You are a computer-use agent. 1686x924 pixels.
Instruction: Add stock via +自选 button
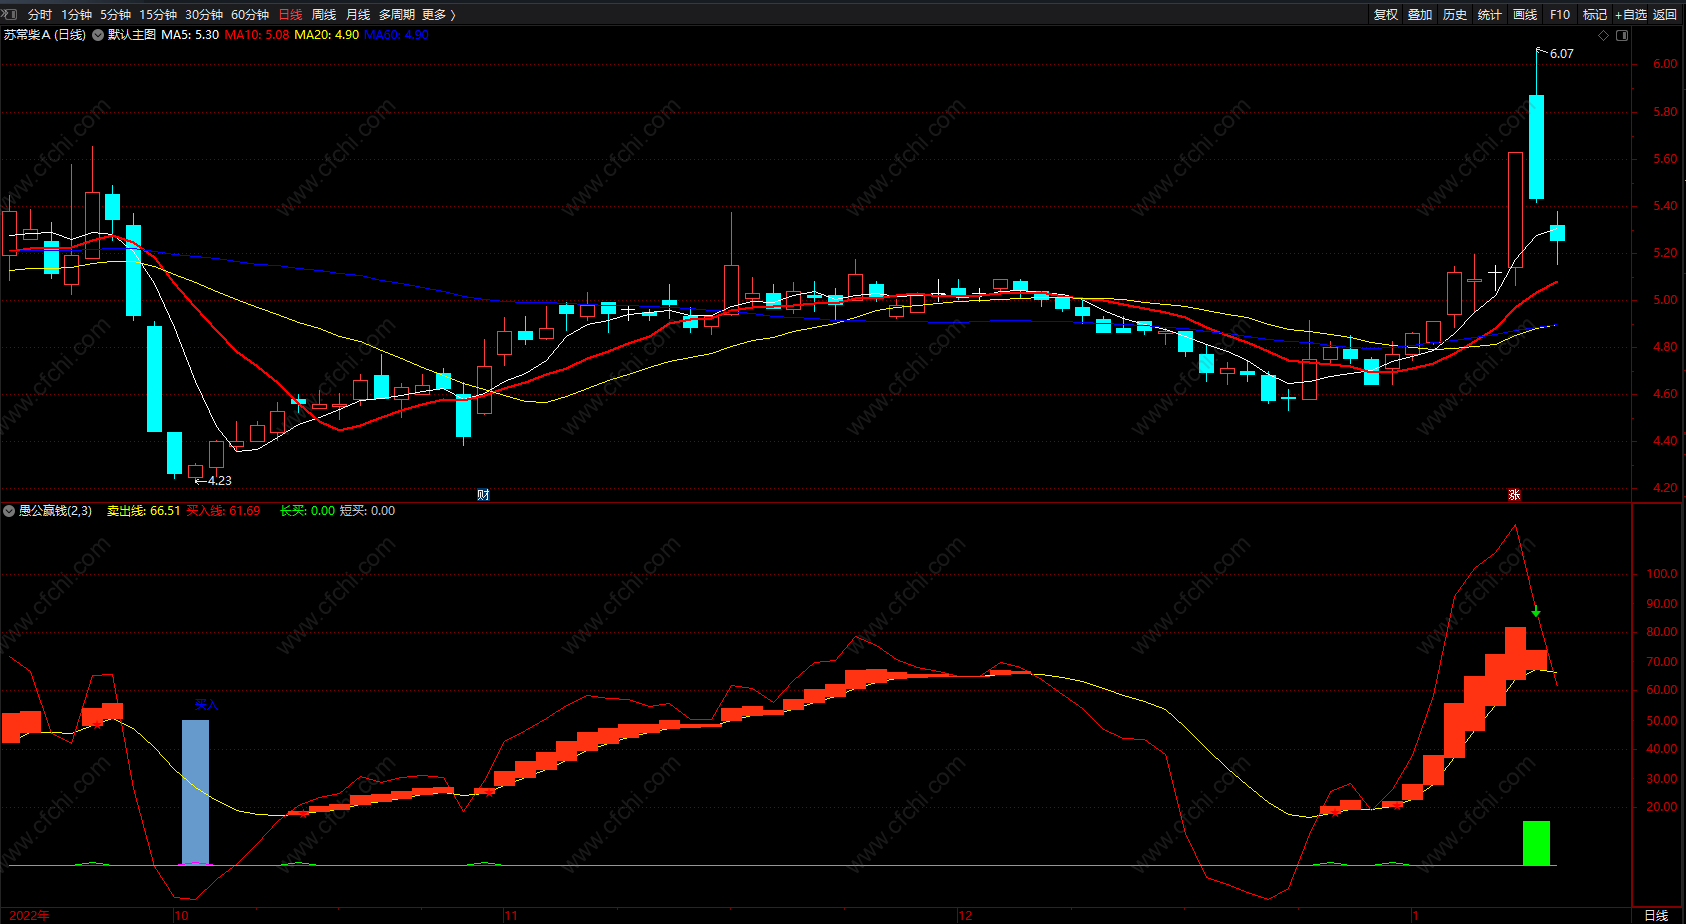pyautogui.click(x=1631, y=14)
